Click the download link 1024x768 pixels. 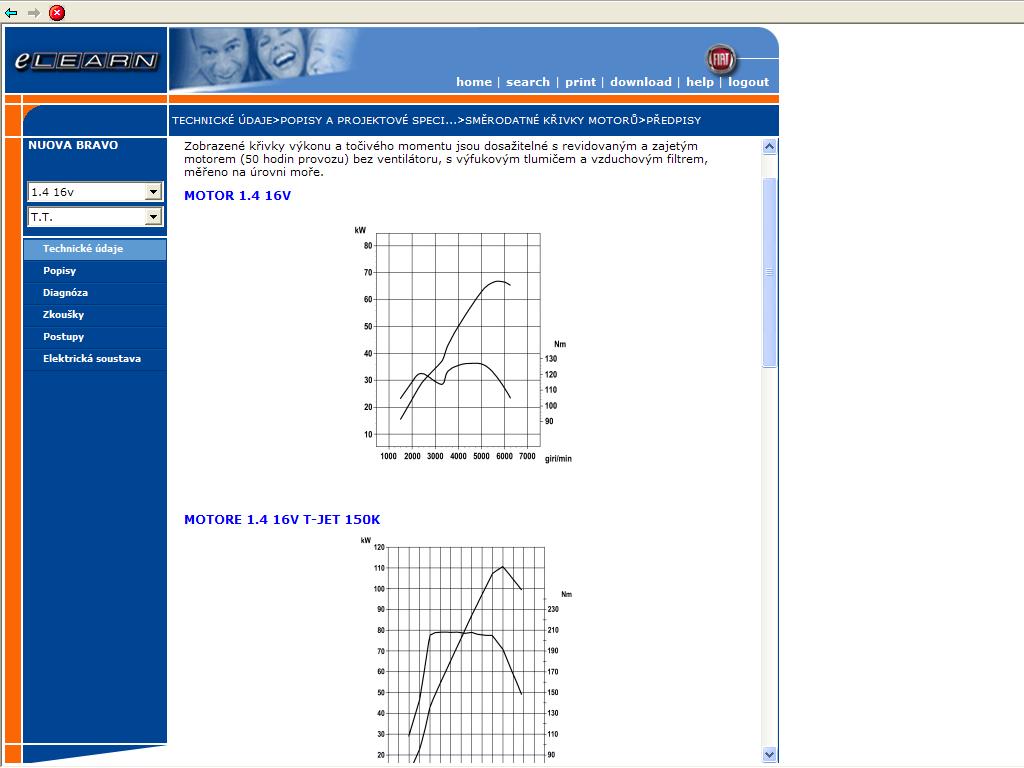tap(641, 82)
